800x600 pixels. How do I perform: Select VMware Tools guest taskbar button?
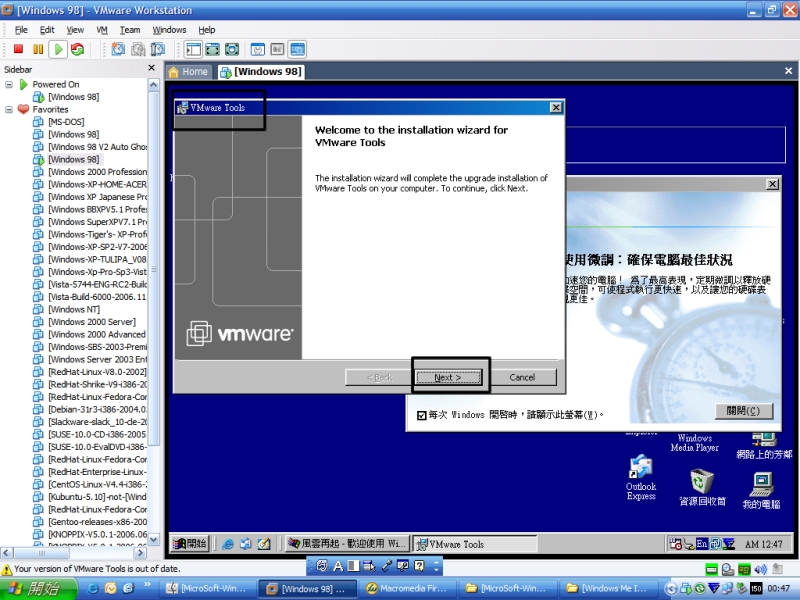[474, 544]
